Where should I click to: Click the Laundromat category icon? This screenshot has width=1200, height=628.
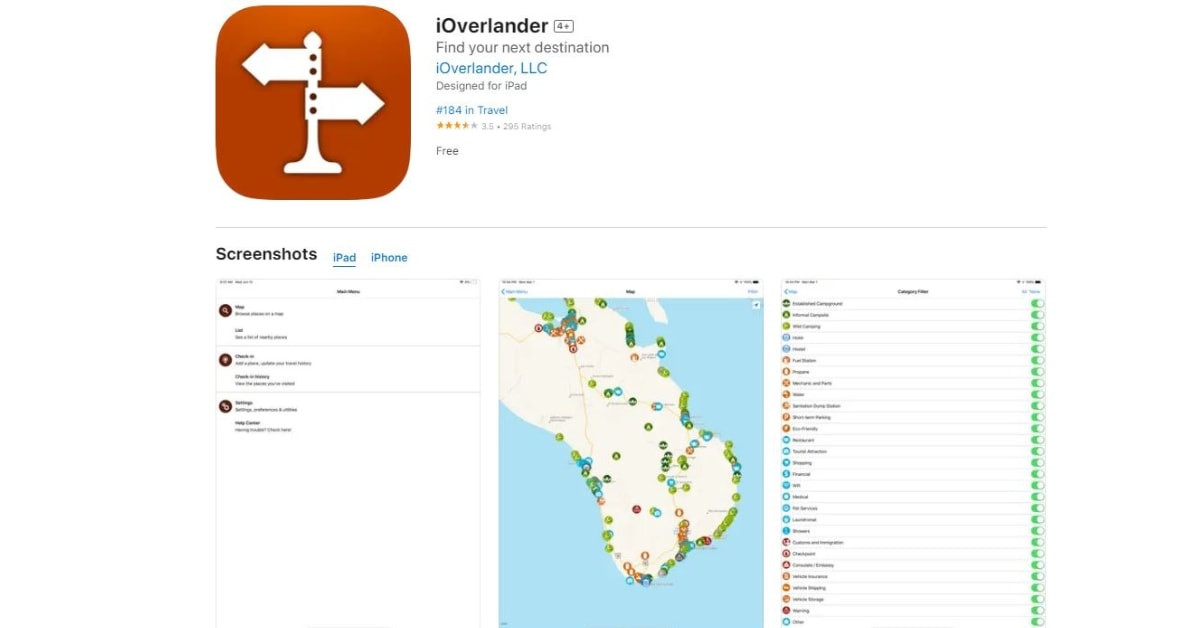786,520
